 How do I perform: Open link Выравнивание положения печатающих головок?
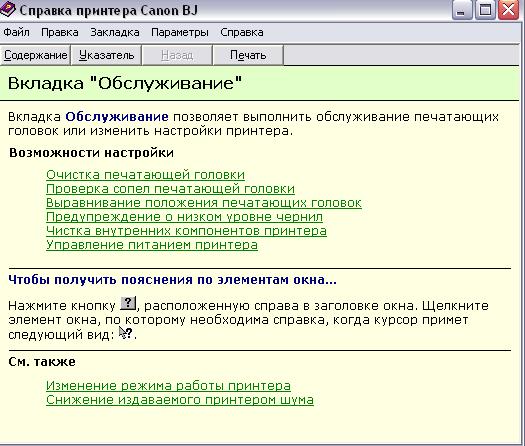coord(204,203)
